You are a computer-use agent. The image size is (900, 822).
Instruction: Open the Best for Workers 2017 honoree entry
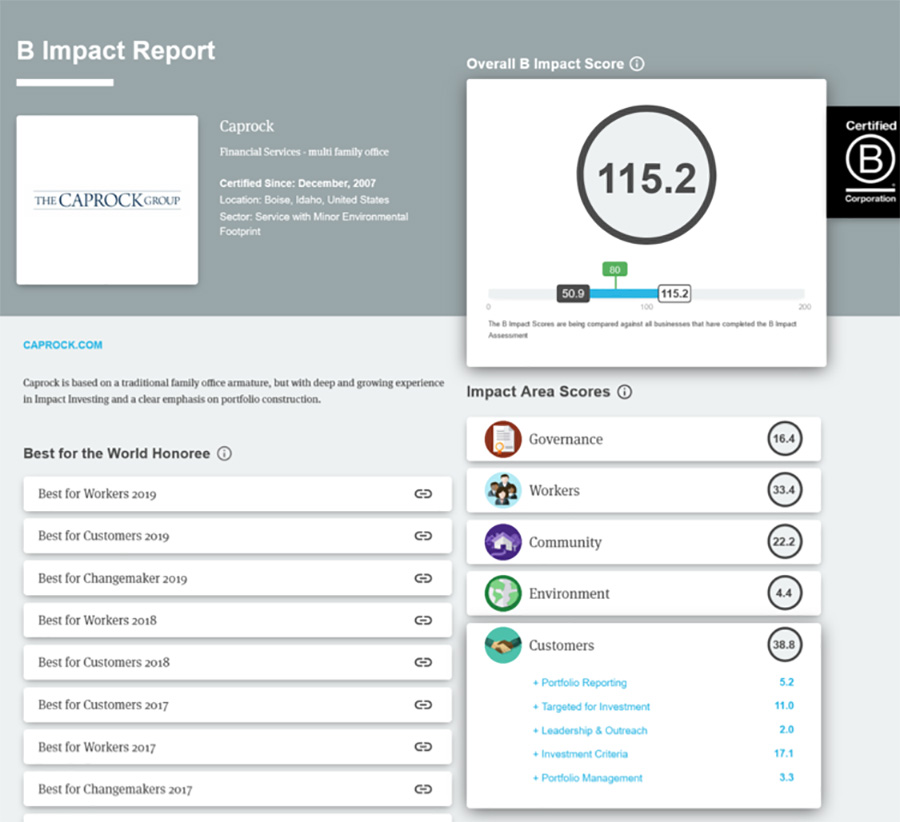click(x=238, y=747)
